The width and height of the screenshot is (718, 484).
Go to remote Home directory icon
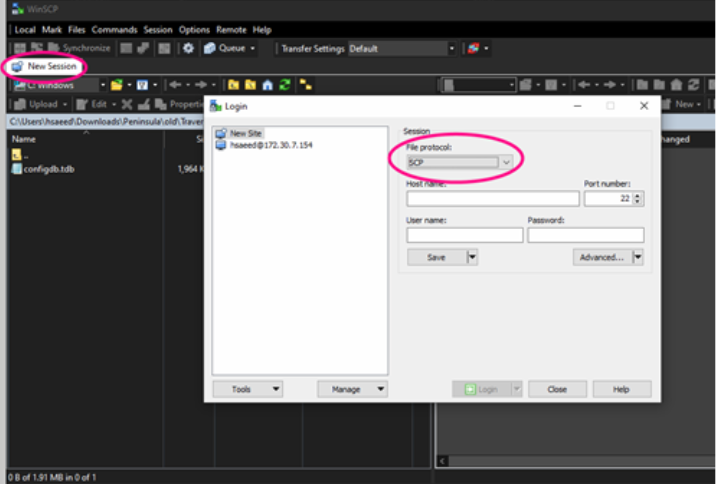pyautogui.click(x=676, y=85)
